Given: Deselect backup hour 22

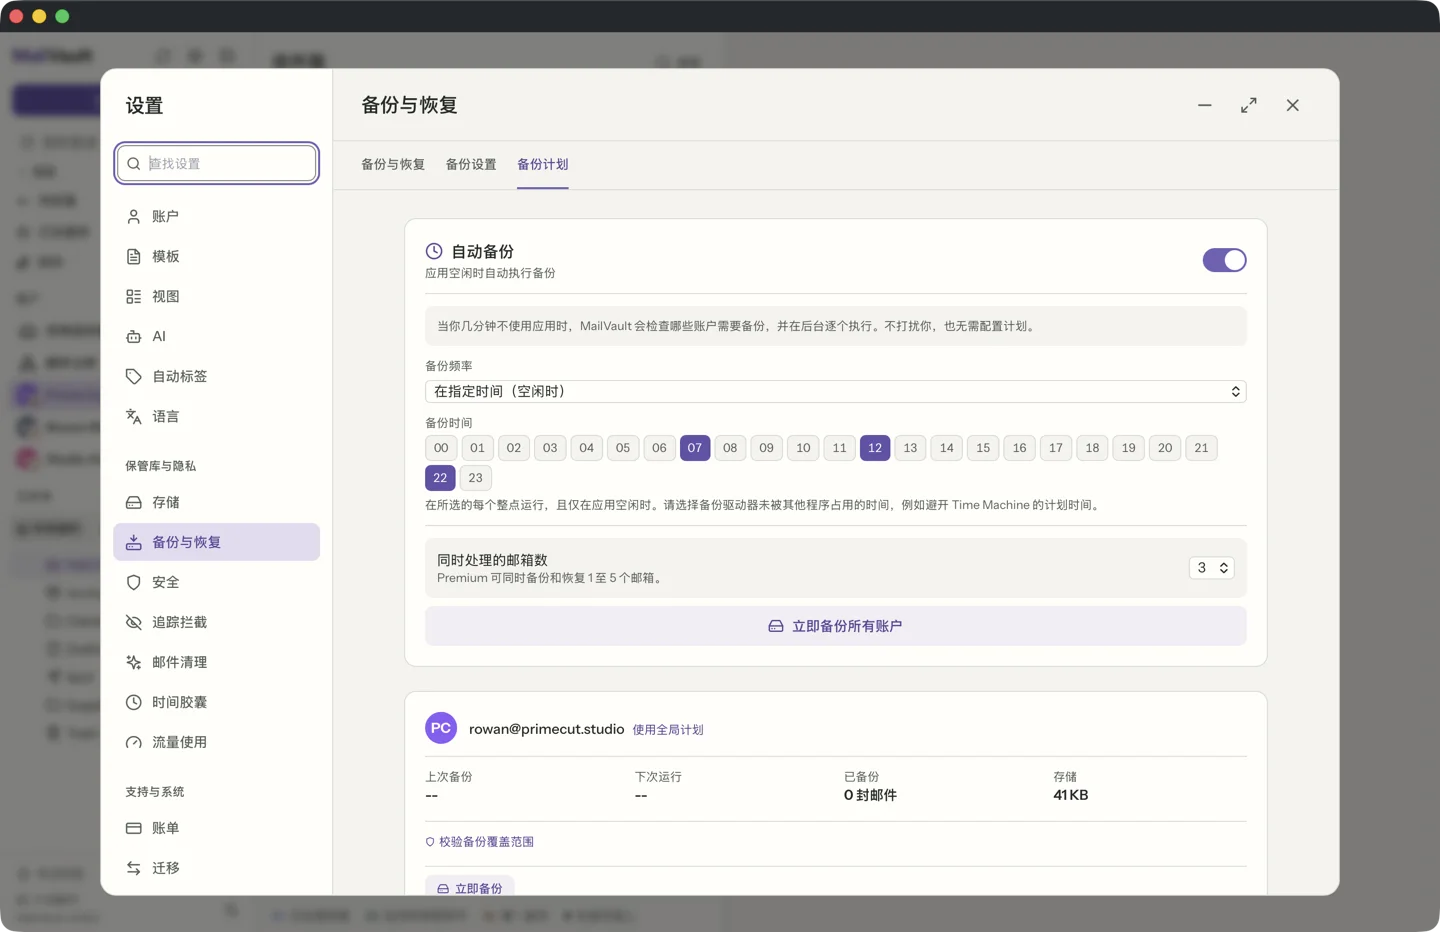Looking at the screenshot, I should [x=440, y=478].
